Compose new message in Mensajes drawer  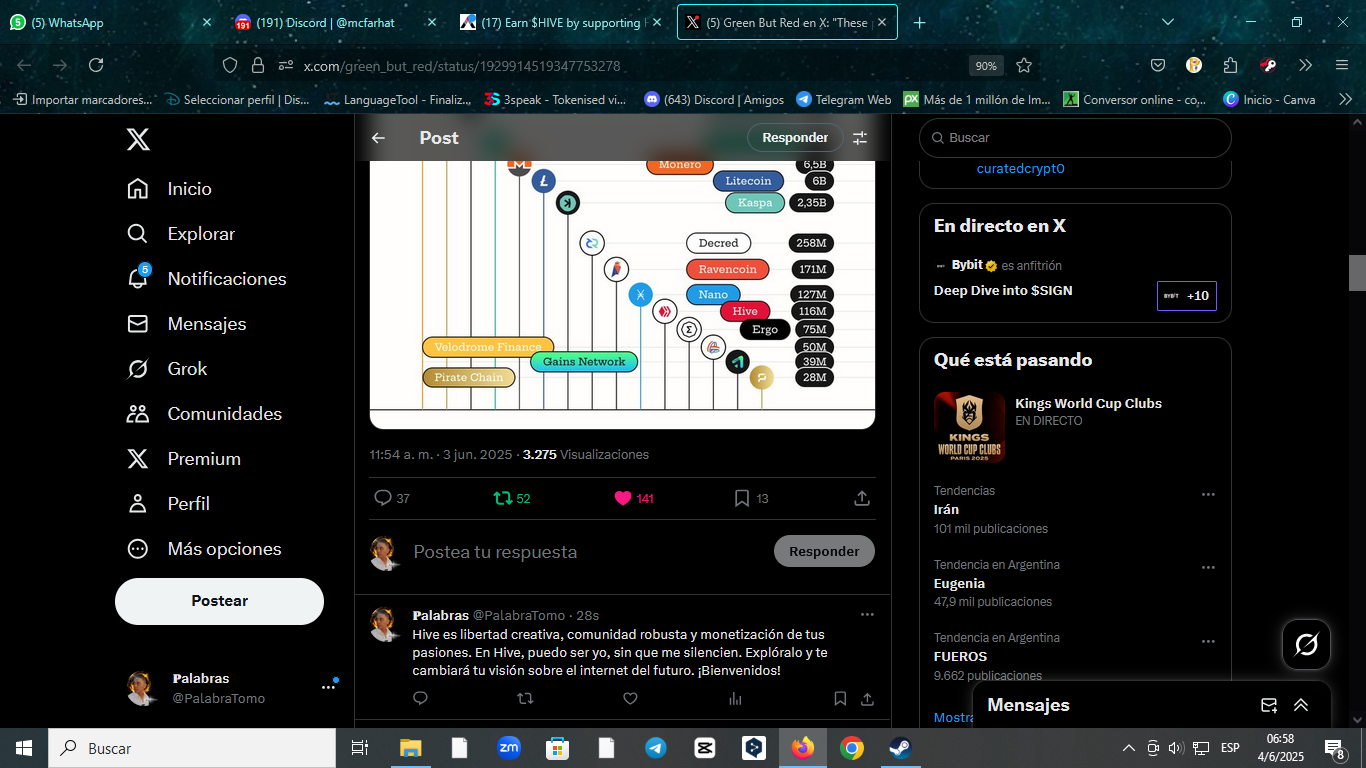pyautogui.click(x=1269, y=705)
